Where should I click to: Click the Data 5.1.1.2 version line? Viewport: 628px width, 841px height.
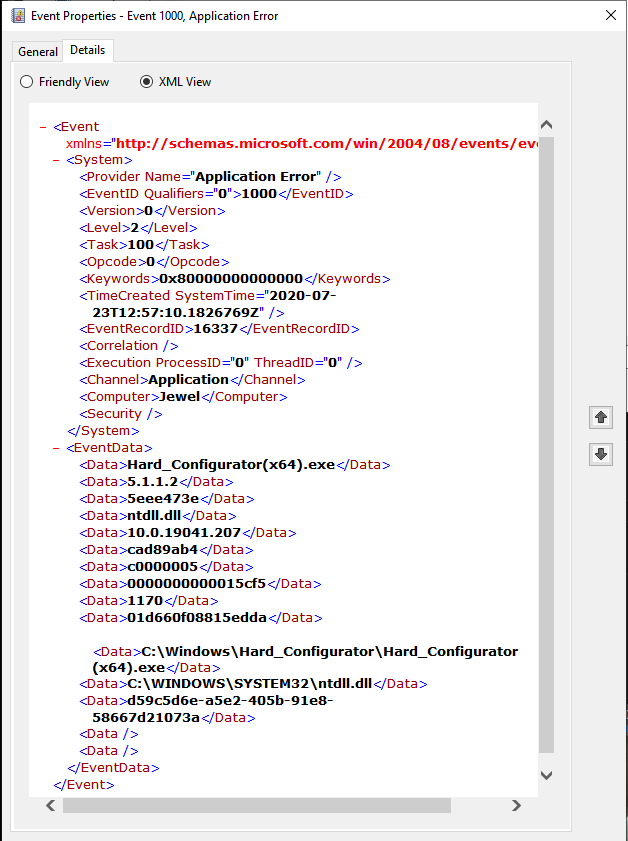[x=156, y=482]
